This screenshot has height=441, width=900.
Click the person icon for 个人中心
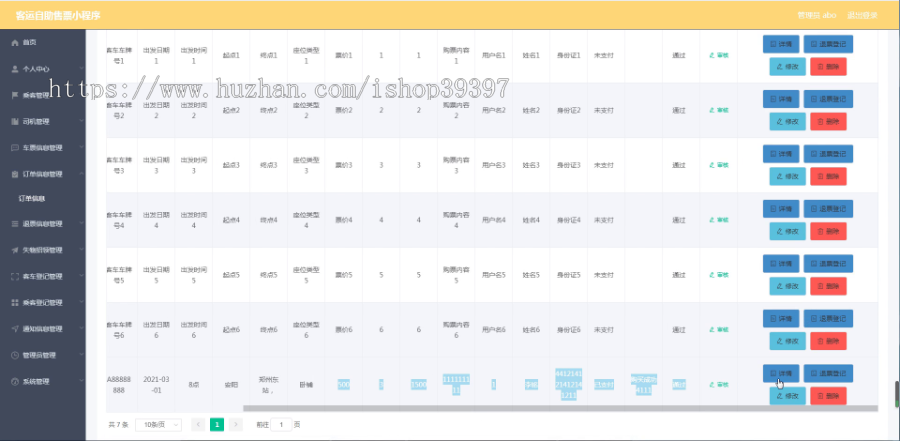[x=15, y=69]
